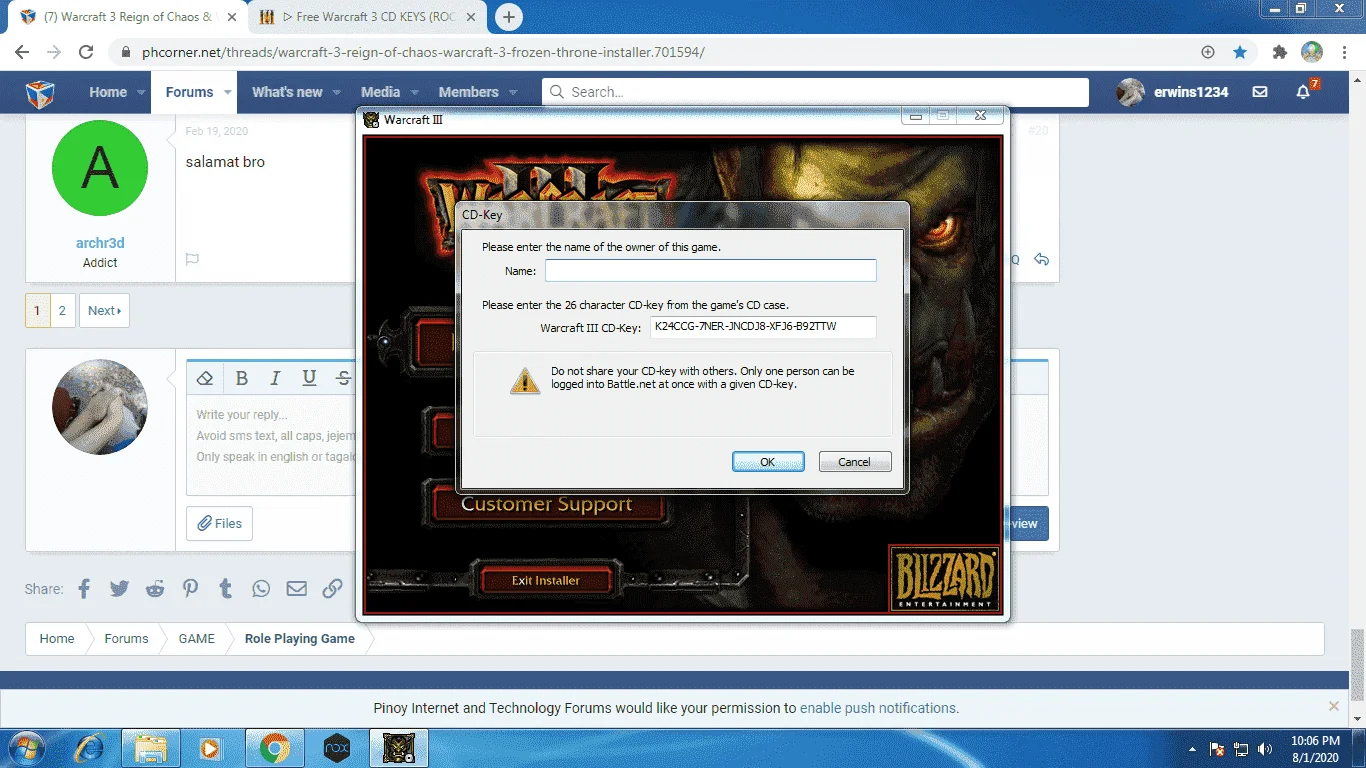
Task: Dismiss the push notification banner
Action: 1333,706
